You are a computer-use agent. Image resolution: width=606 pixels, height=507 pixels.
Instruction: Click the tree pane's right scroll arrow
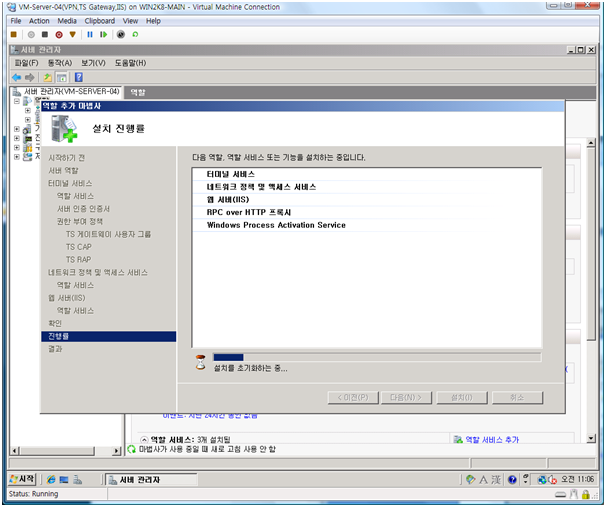[116, 451]
